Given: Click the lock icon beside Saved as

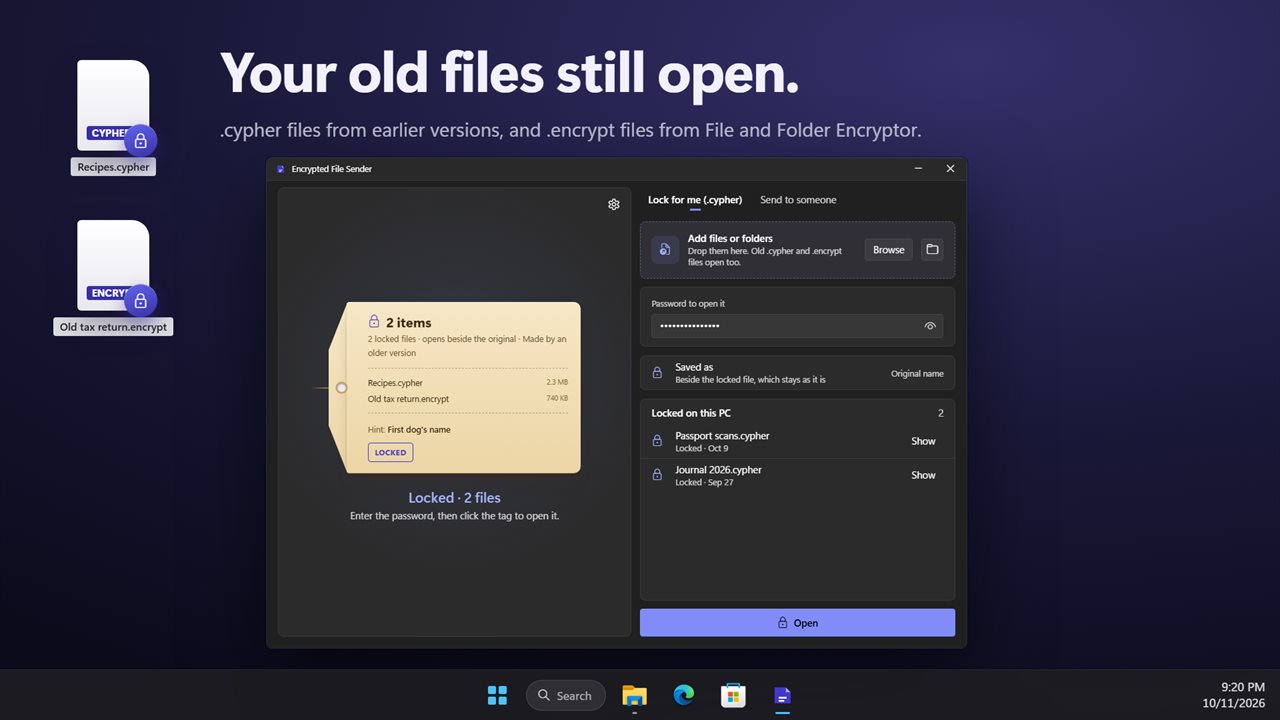Looking at the screenshot, I should click(657, 373).
